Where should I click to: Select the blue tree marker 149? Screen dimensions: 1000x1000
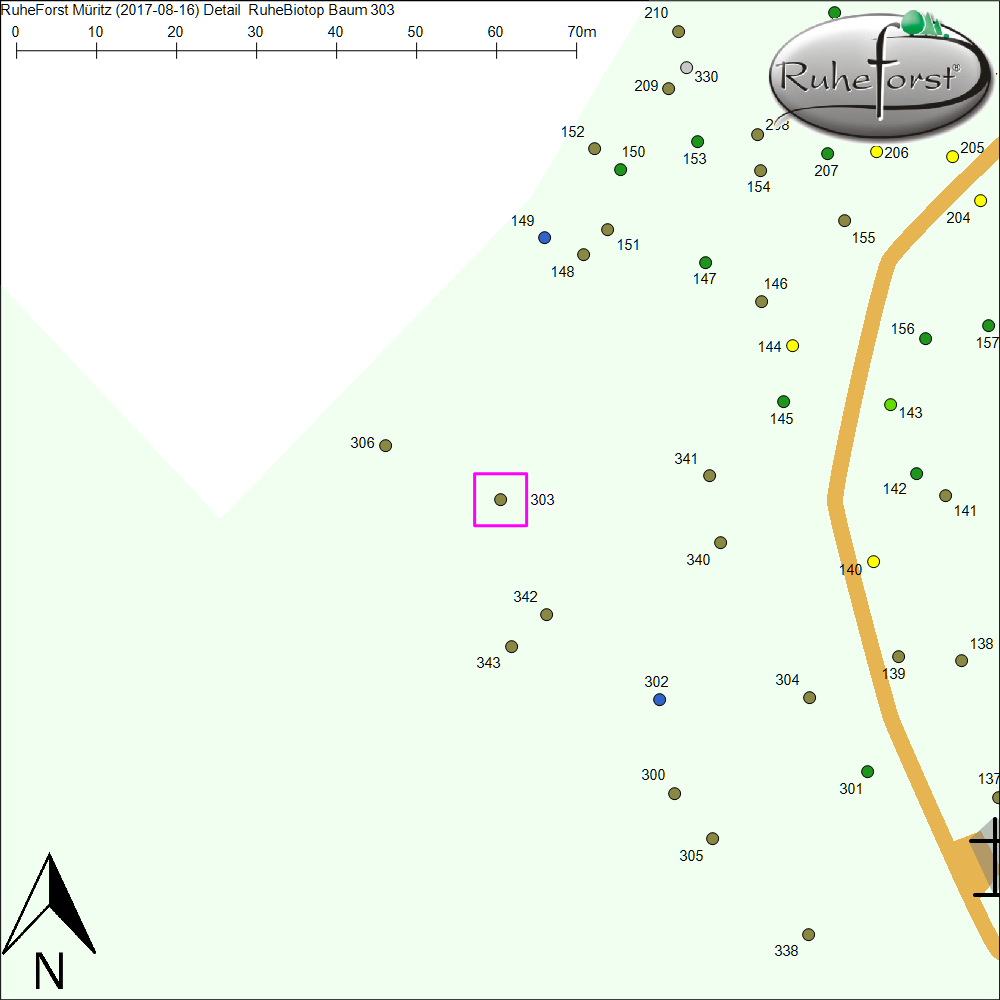[544, 238]
